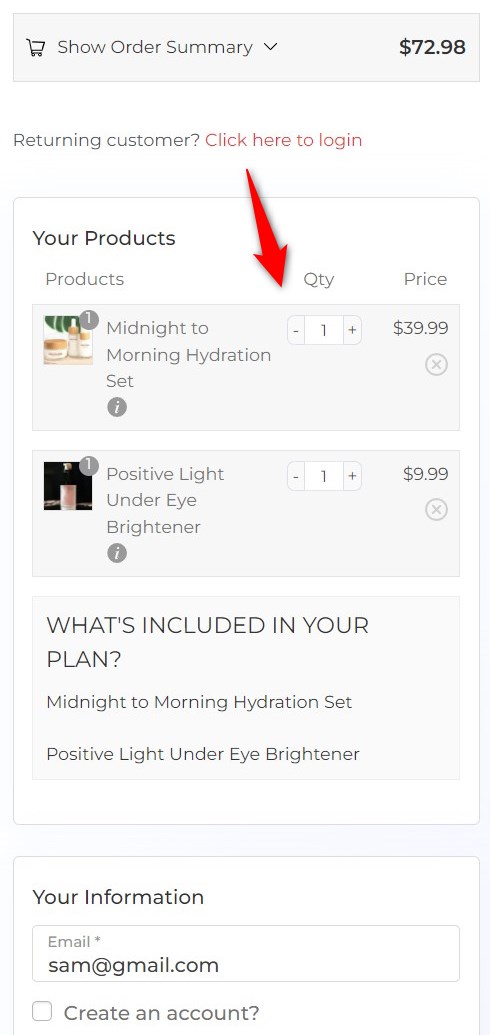This screenshot has width=490, height=1035.
Task: Show info for Positive Light Under Eye Brightener
Action: click(x=117, y=553)
